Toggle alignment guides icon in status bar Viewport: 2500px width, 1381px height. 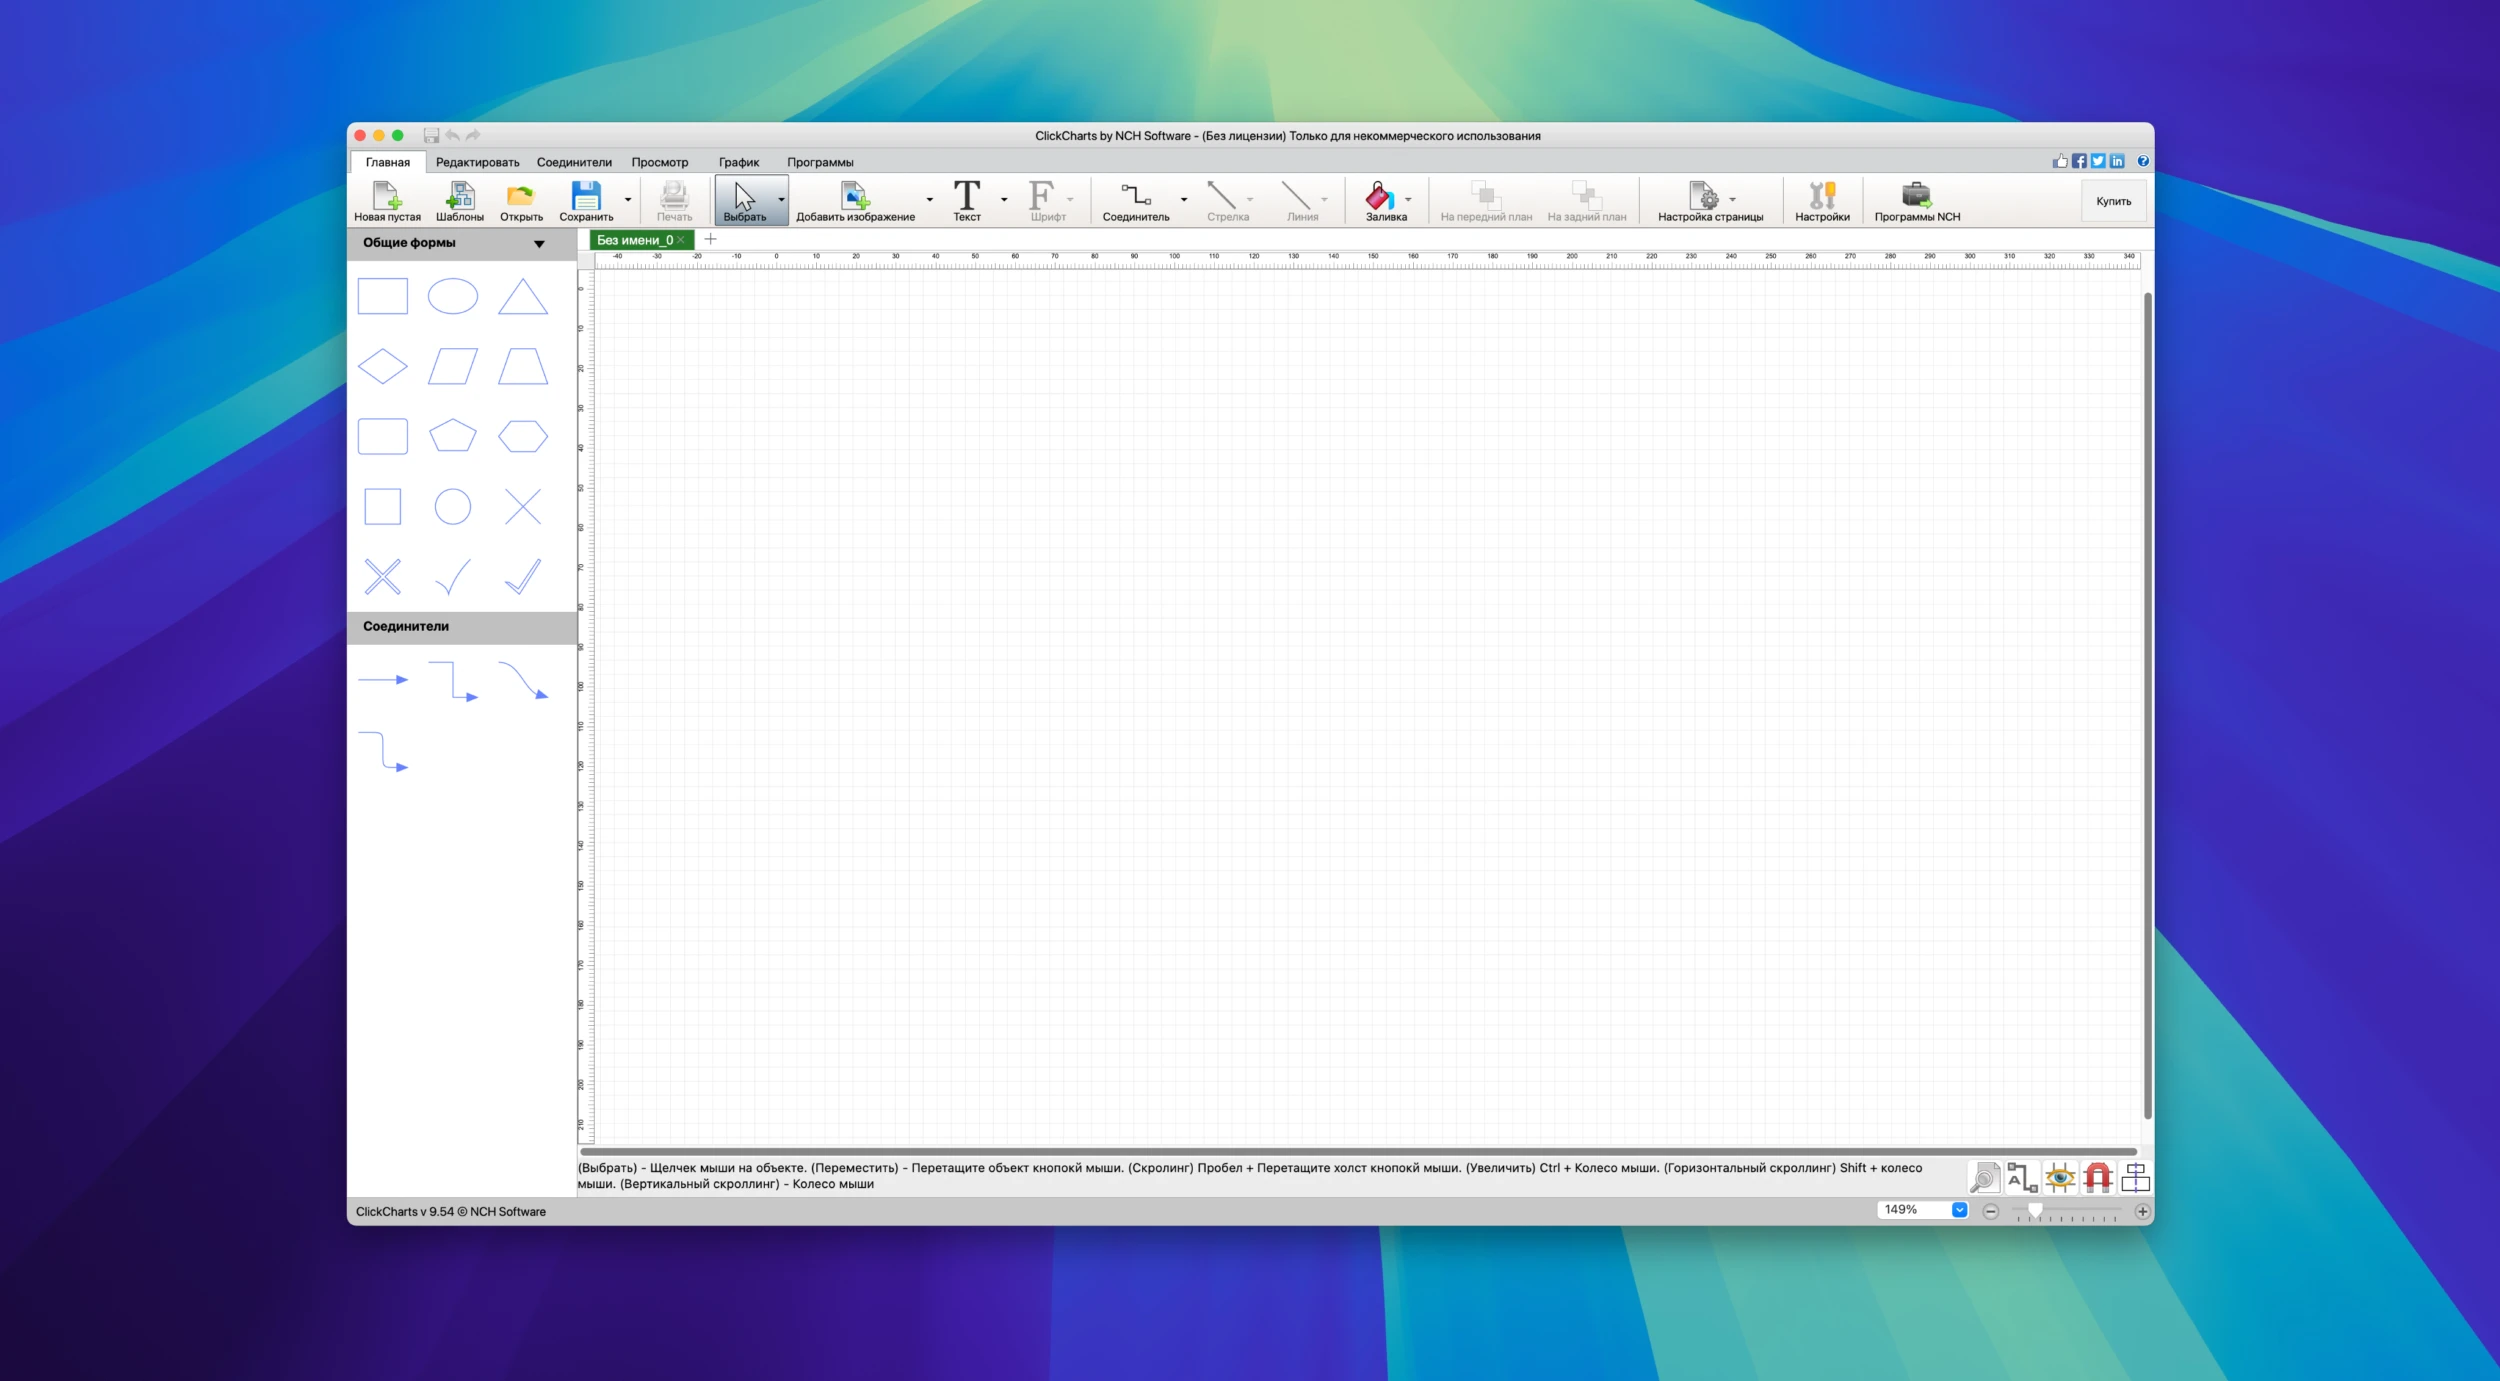pyautogui.click(x=2135, y=1178)
